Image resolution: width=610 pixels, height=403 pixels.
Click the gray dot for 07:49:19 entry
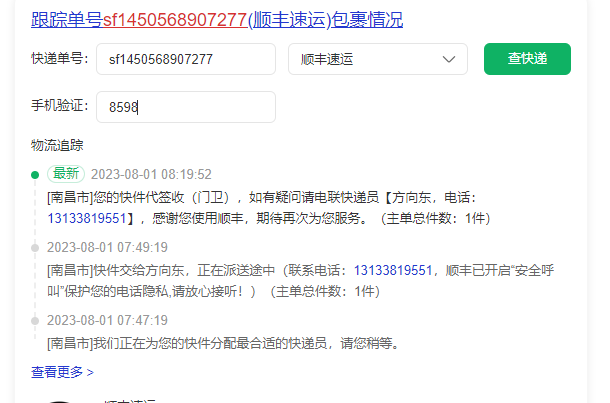click(x=35, y=248)
